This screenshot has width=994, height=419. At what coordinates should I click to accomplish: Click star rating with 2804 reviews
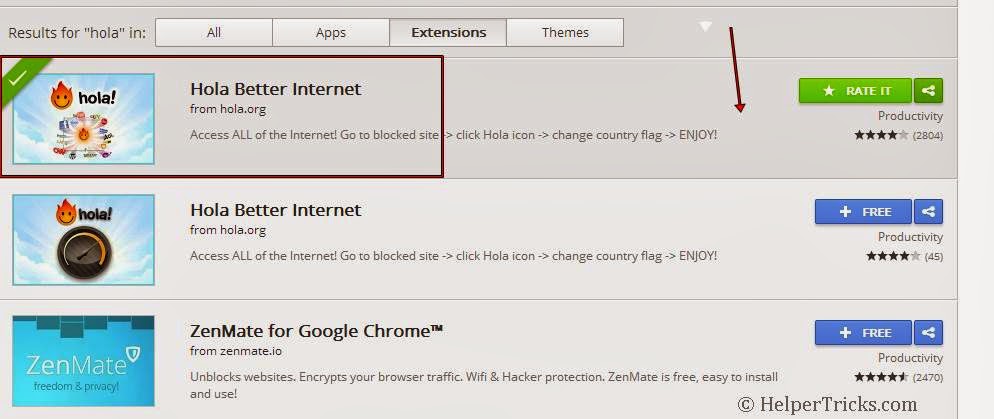pos(881,135)
